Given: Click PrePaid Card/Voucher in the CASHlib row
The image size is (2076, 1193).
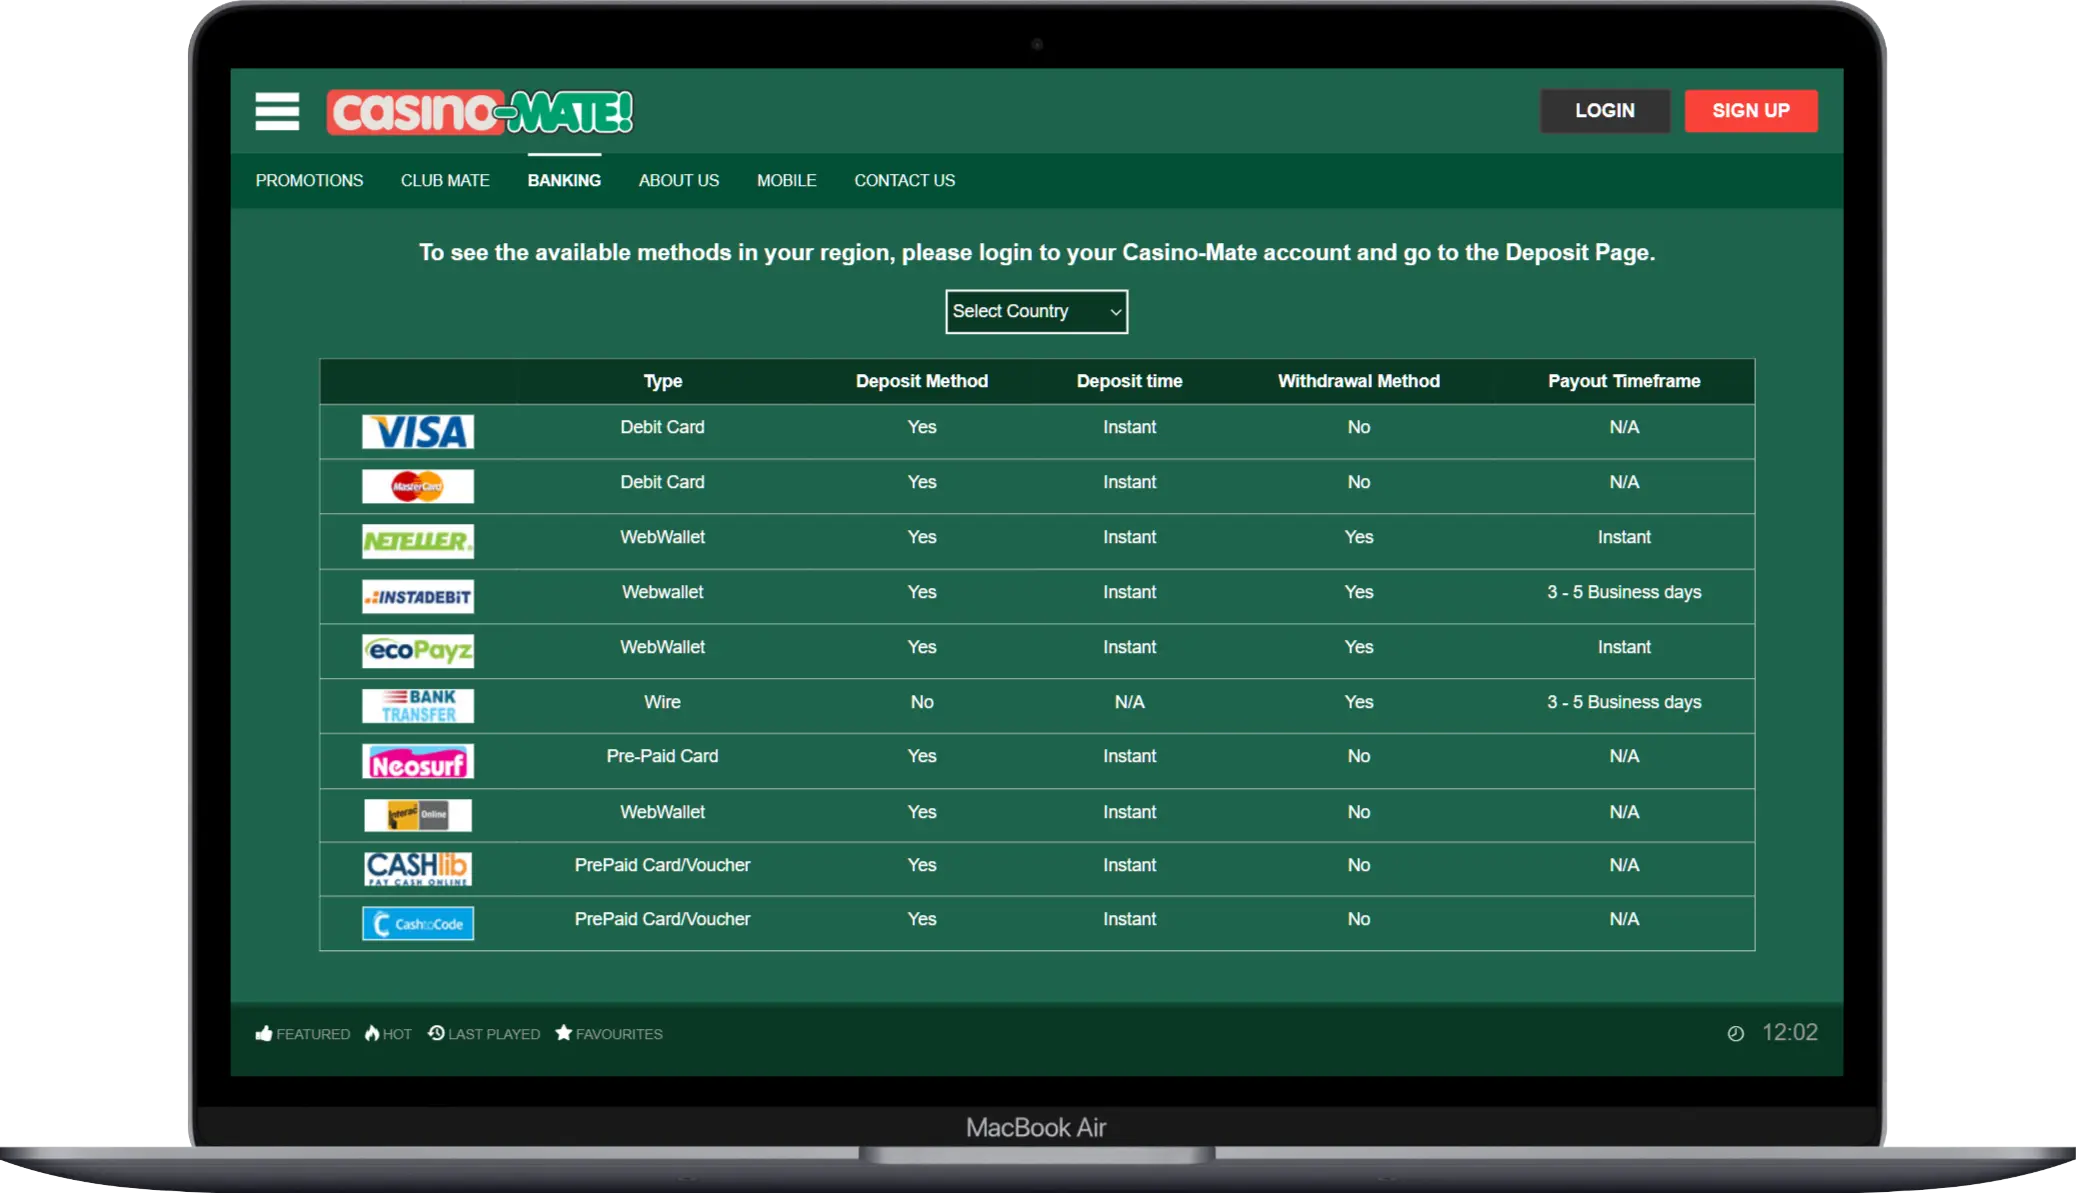Looking at the screenshot, I should coord(662,865).
